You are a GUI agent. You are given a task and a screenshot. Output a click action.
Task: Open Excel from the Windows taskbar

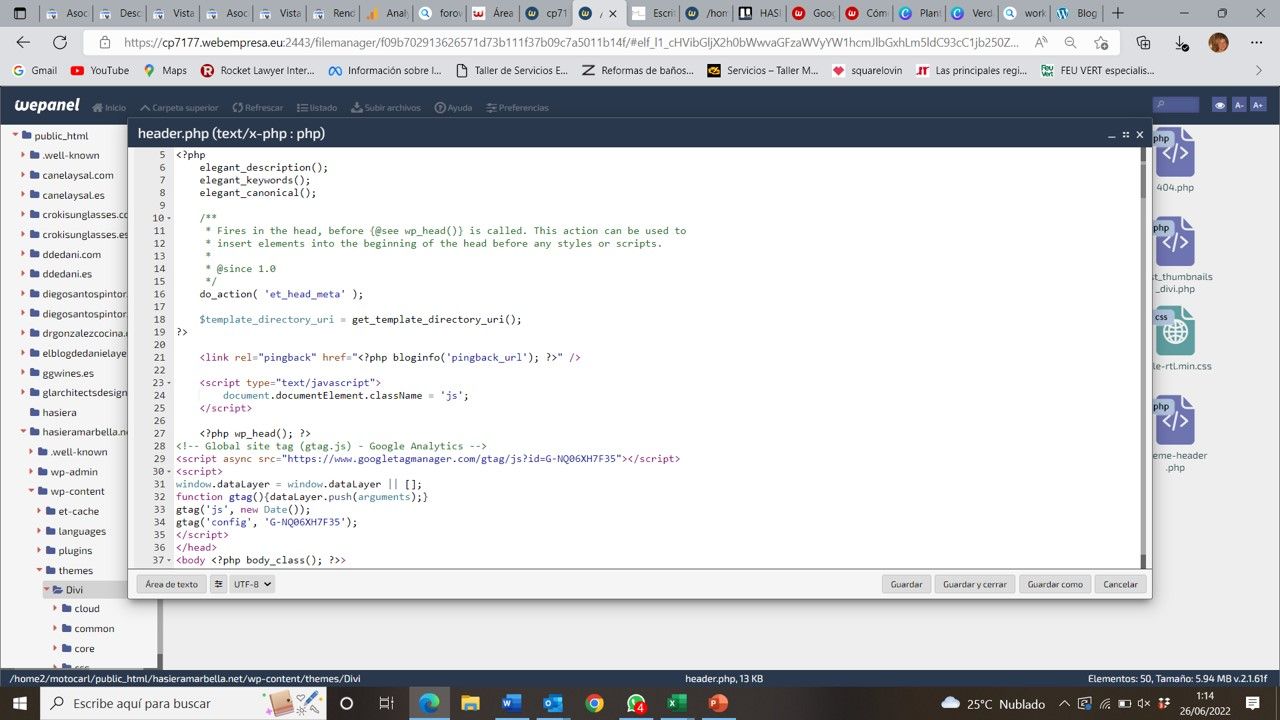(x=675, y=703)
